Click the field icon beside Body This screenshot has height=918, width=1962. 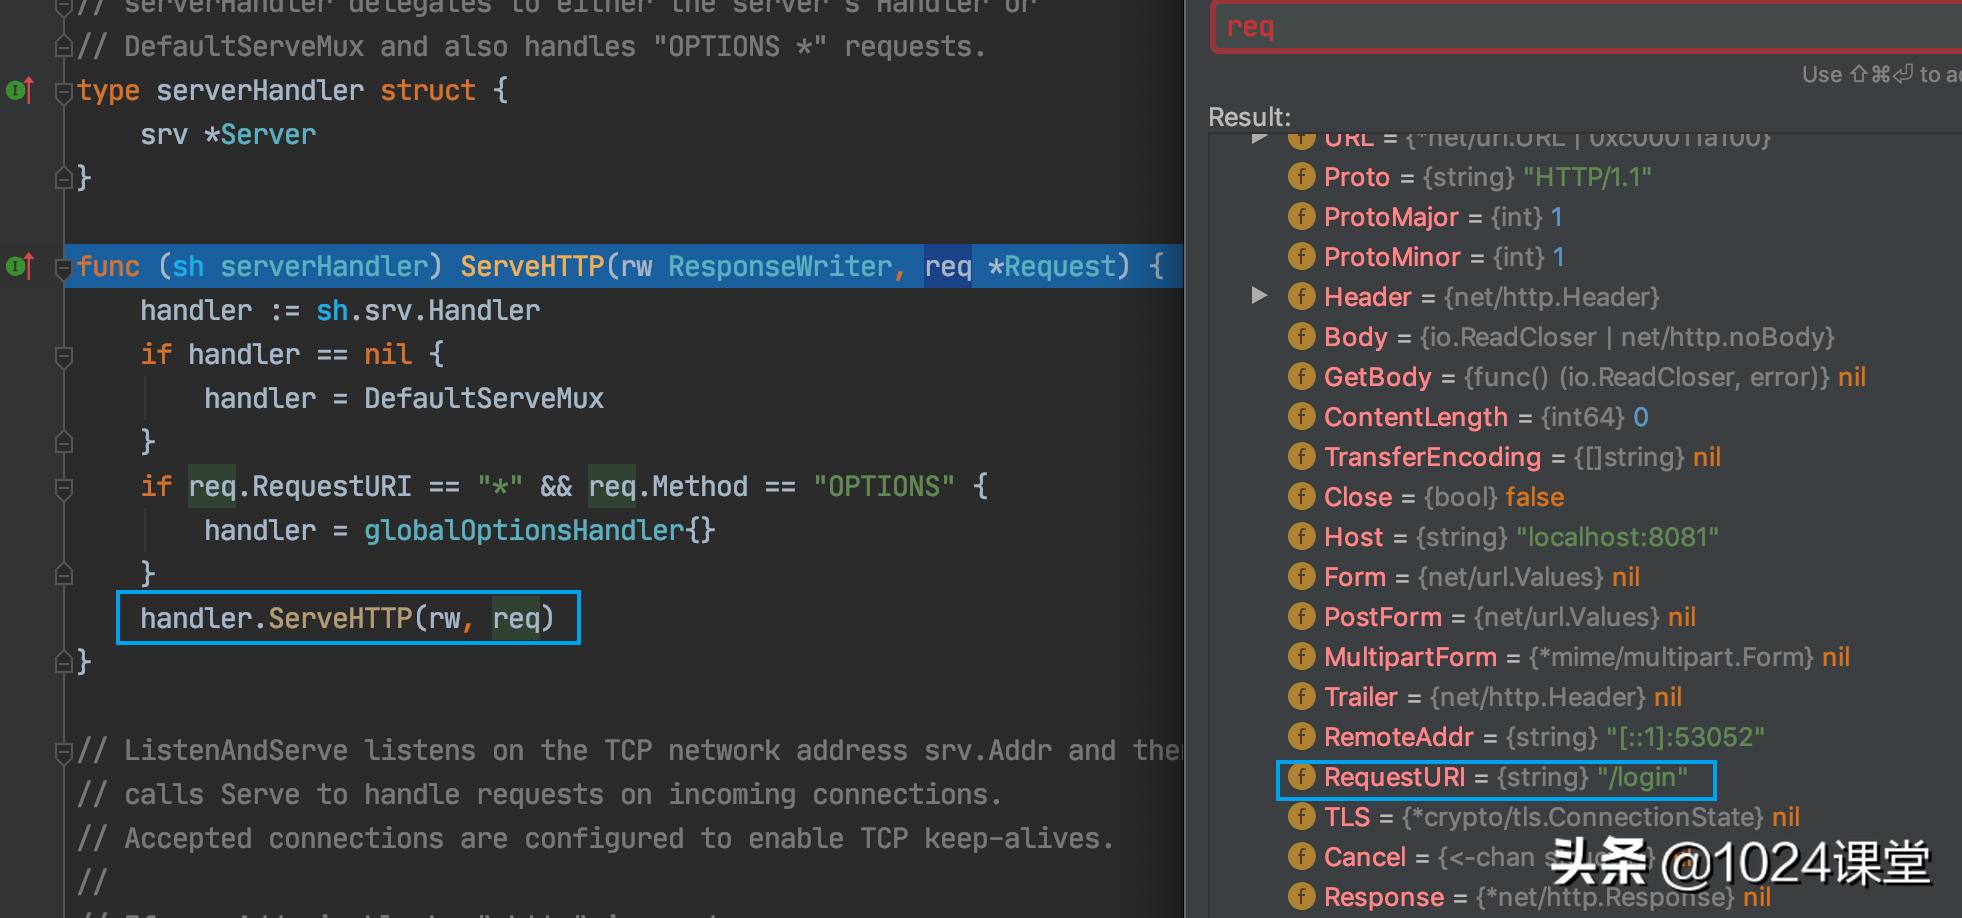click(1301, 337)
